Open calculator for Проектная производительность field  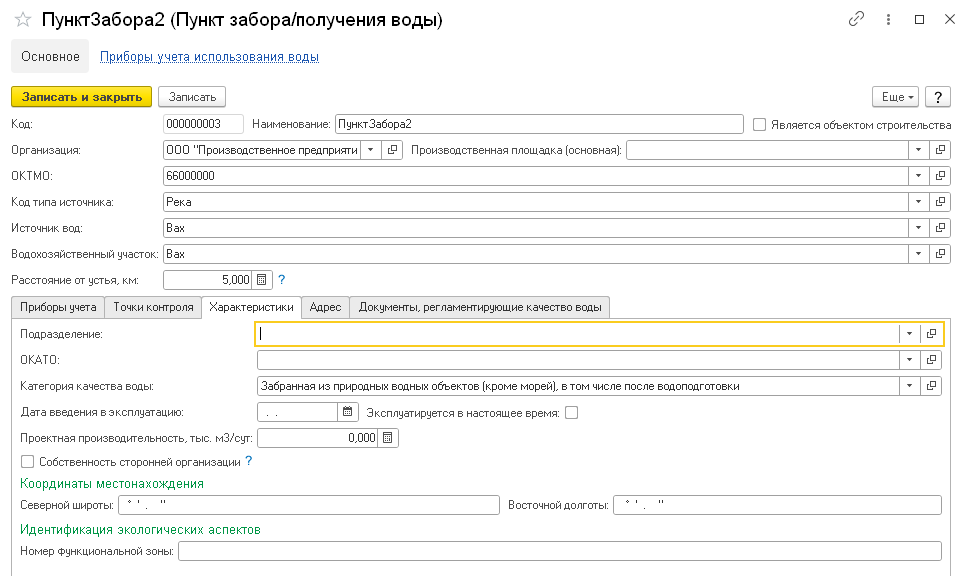pyautogui.click(x=388, y=437)
